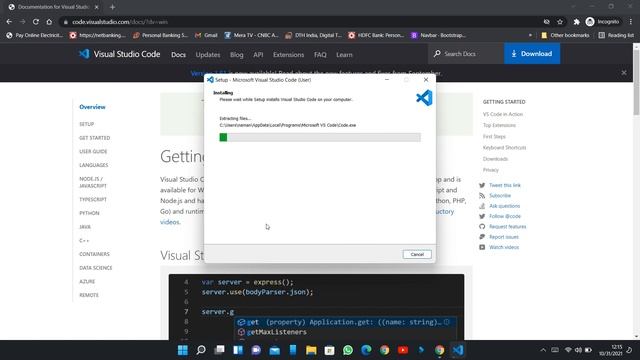
Task: Open Microsoft Store from the taskbar
Action: pyautogui.click(x=329, y=350)
